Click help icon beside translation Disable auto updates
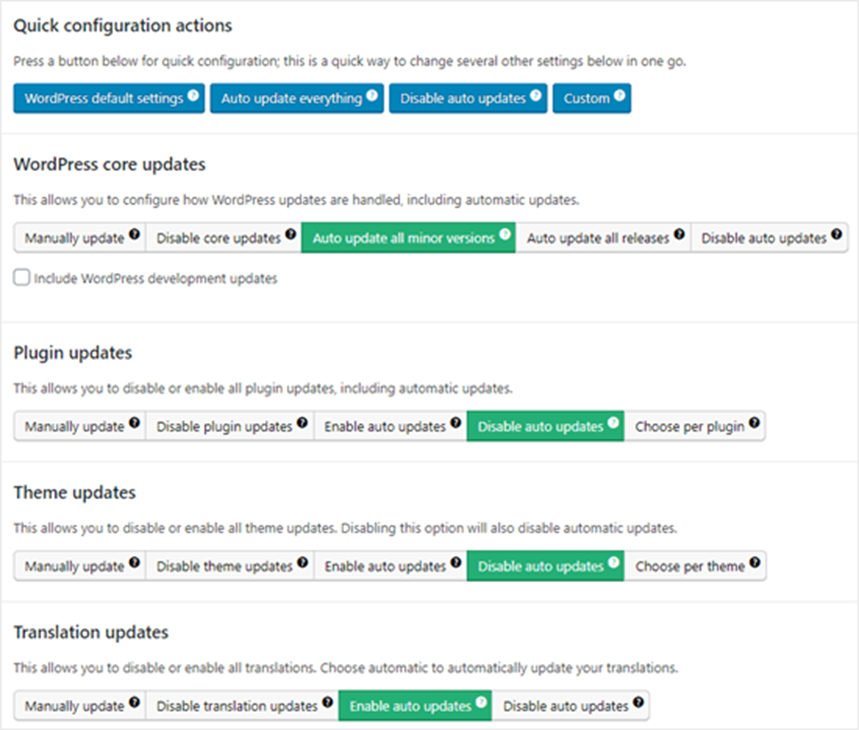859x730 pixels. coord(638,702)
